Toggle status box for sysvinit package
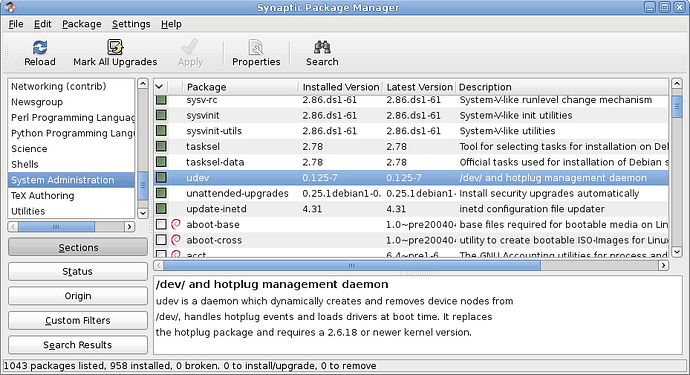690x375 pixels. [161, 115]
